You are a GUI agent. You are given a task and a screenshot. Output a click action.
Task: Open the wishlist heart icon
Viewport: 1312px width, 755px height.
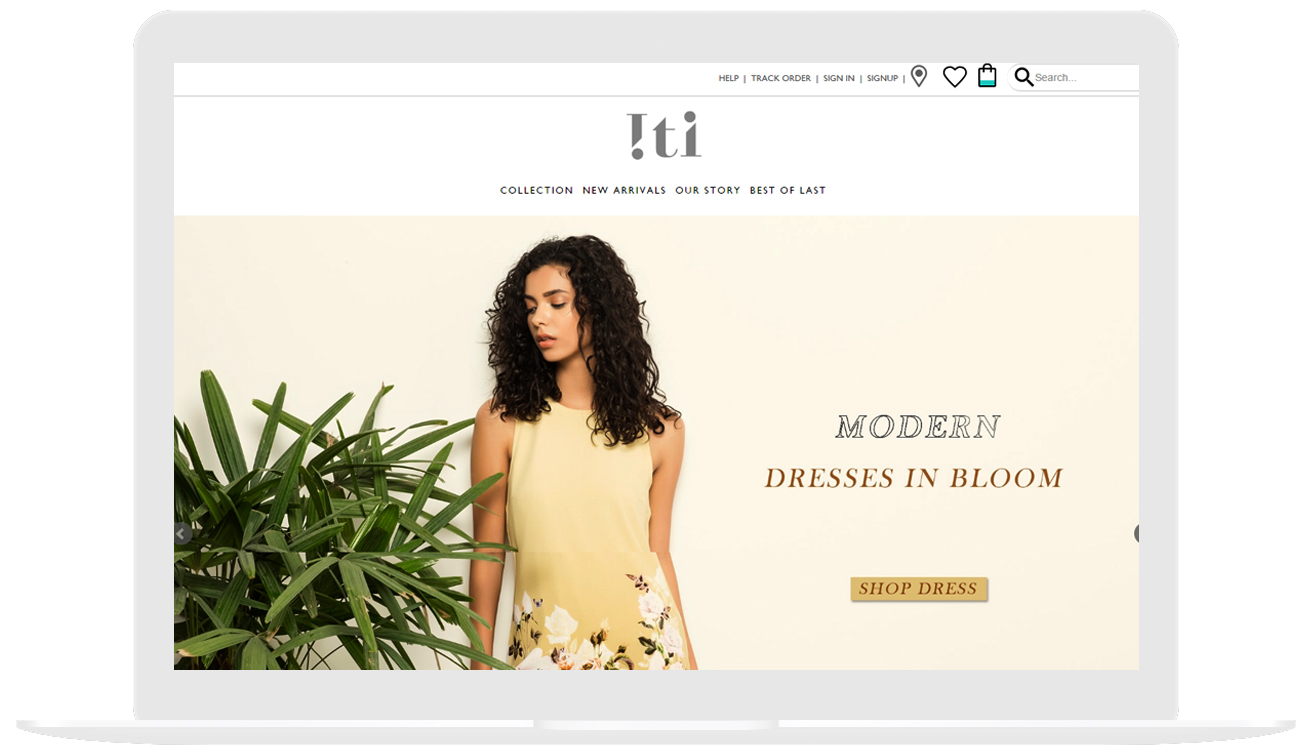[955, 77]
